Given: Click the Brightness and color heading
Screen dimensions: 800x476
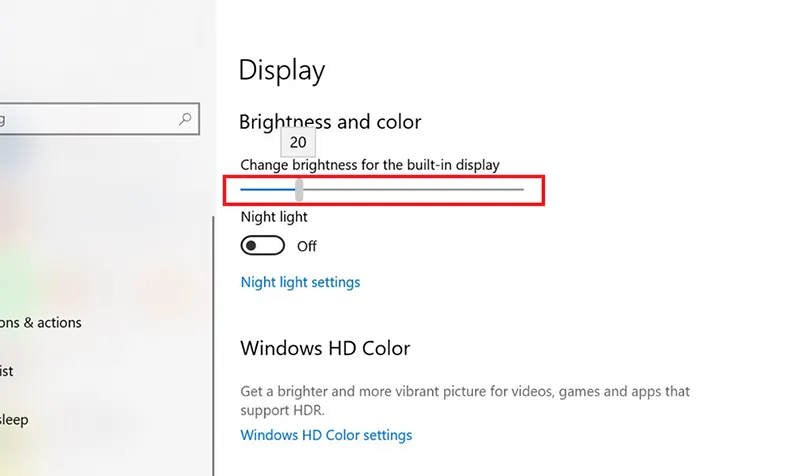Looking at the screenshot, I should (x=330, y=122).
